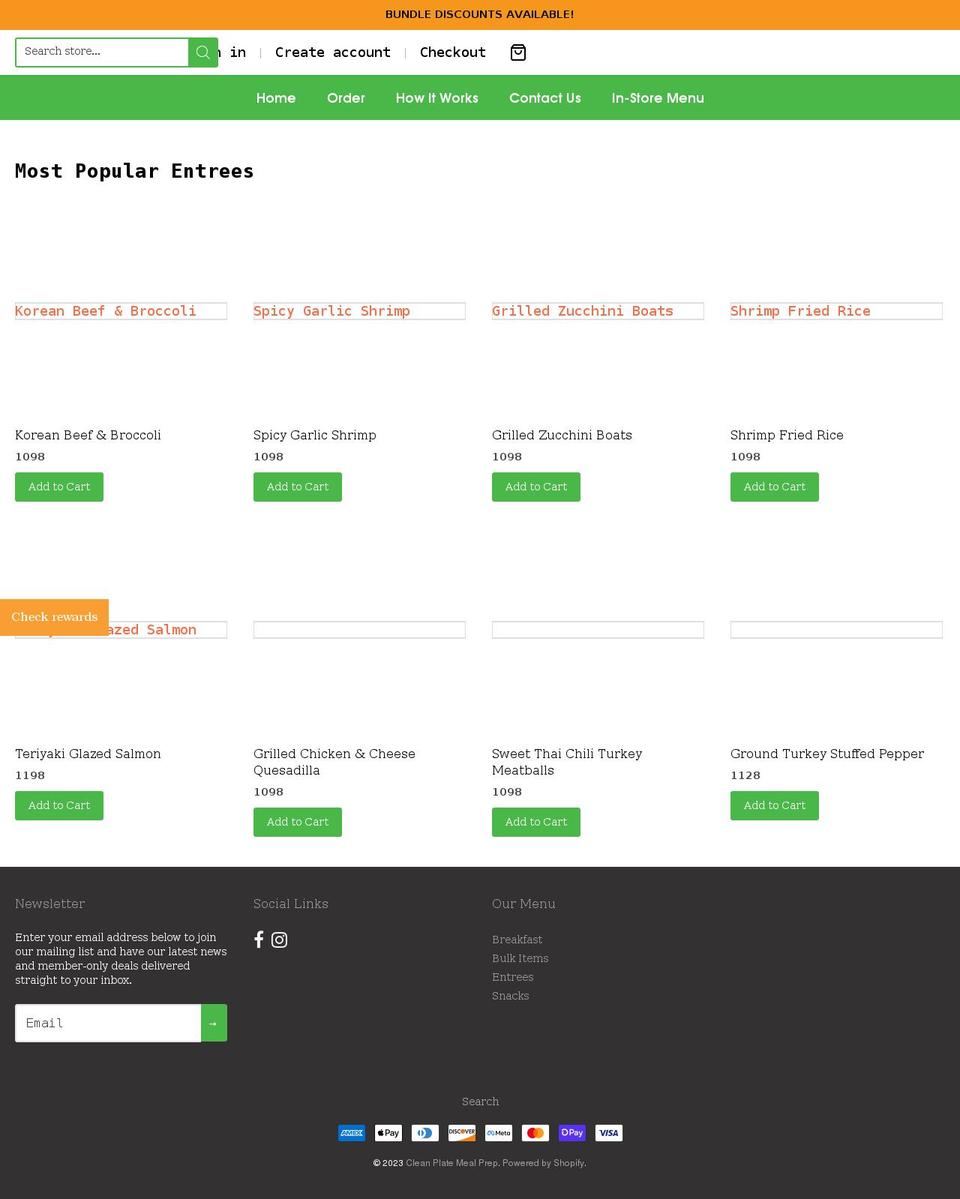Click the Mastercard payment icon
This screenshot has width=960, height=1199.
(x=535, y=1132)
